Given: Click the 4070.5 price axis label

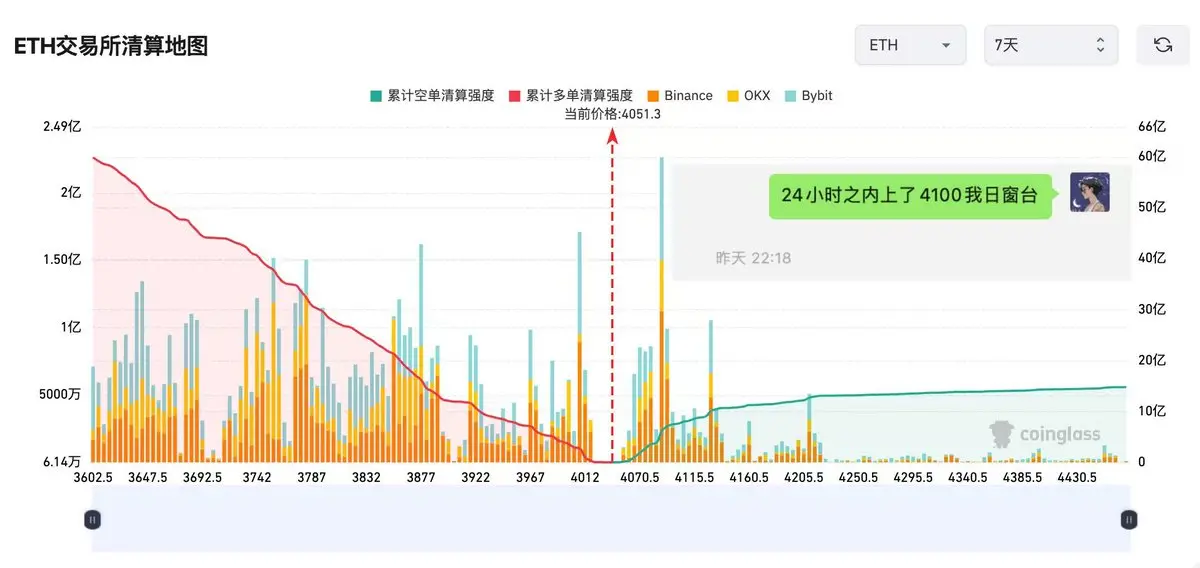Looking at the screenshot, I should 640,478.
